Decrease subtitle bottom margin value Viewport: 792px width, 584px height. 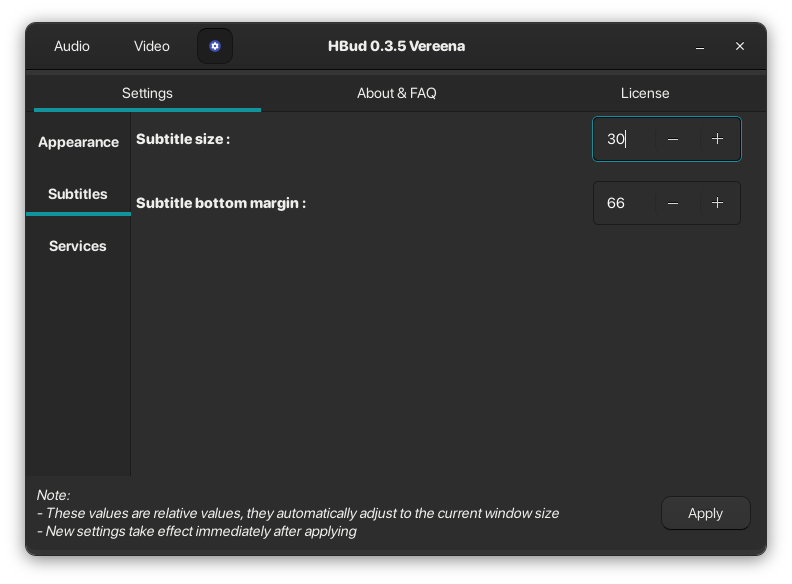[673, 203]
